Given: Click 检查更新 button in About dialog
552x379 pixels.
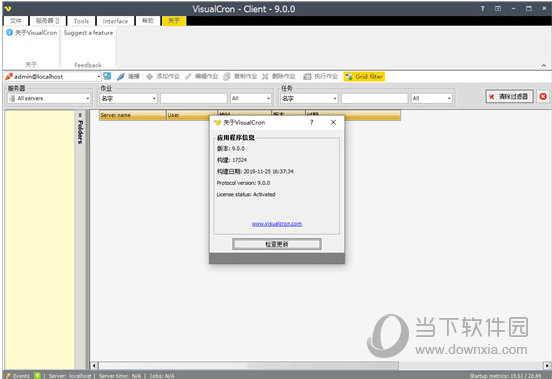Looking at the screenshot, I should coord(277,244).
